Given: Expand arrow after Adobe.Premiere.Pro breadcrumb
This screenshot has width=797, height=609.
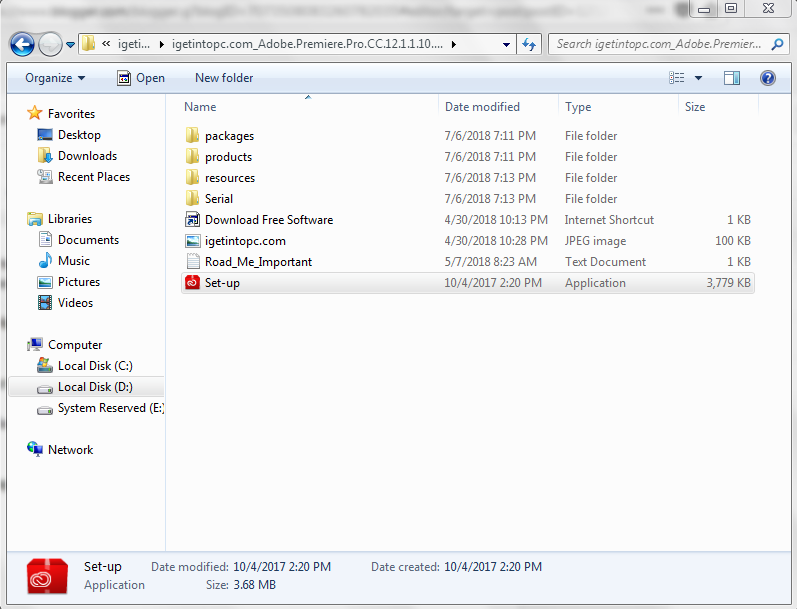Looking at the screenshot, I should point(453,44).
